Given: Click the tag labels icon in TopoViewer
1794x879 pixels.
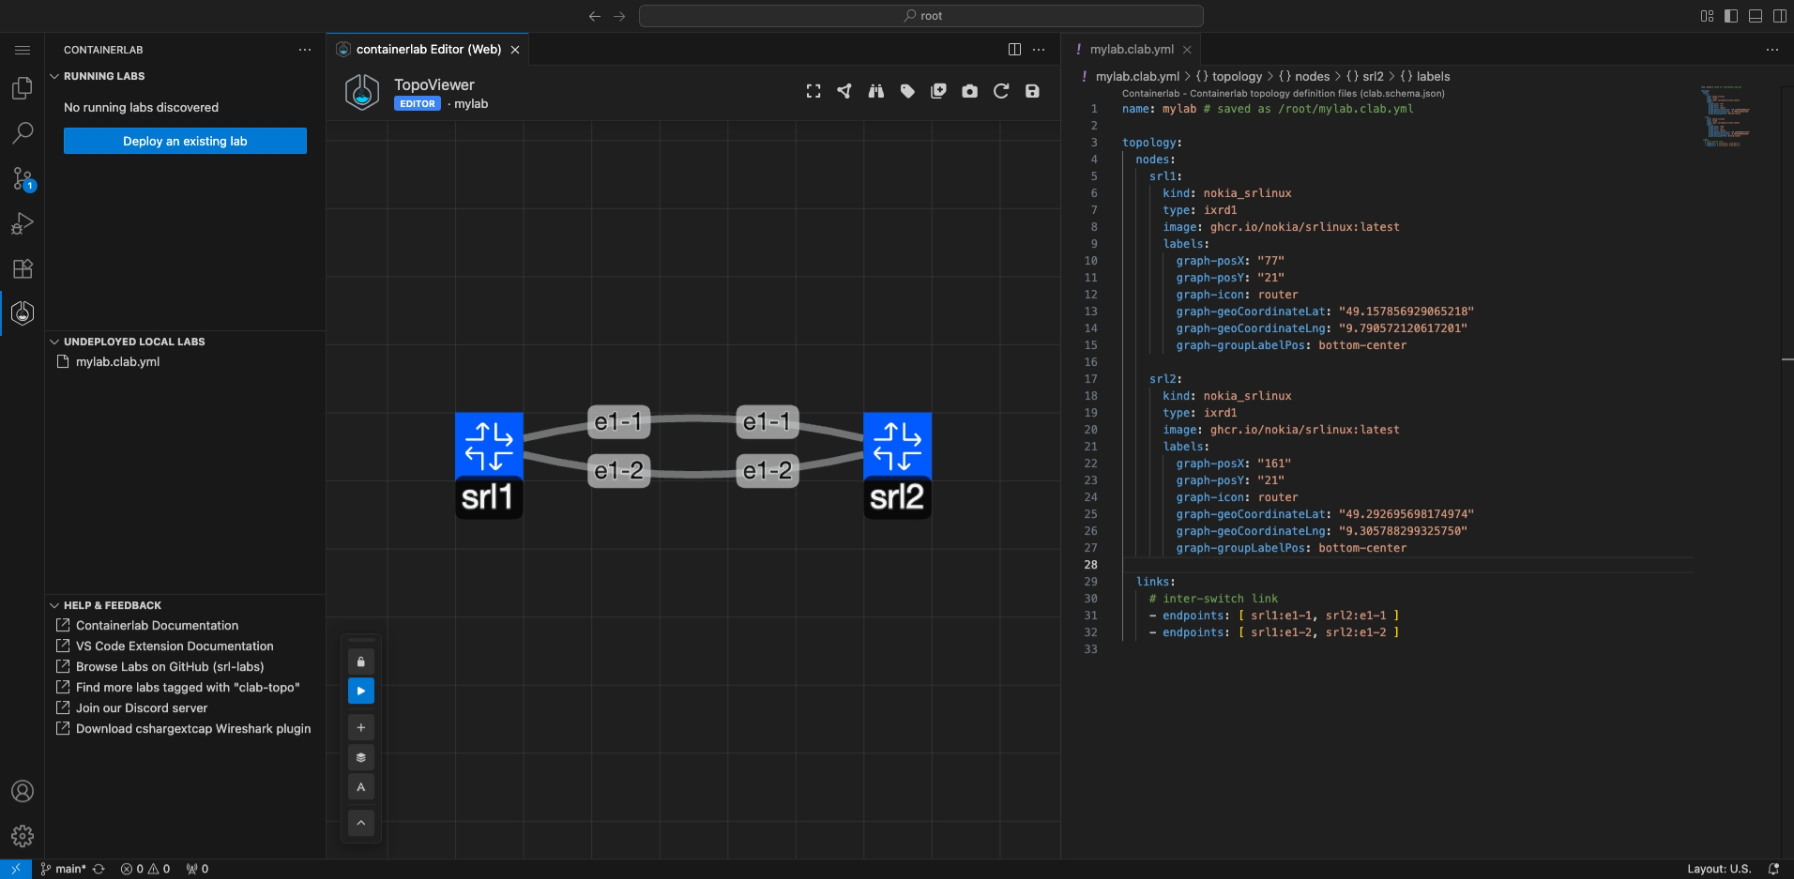Looking at the screenshot, I should (x=907, y=91).
